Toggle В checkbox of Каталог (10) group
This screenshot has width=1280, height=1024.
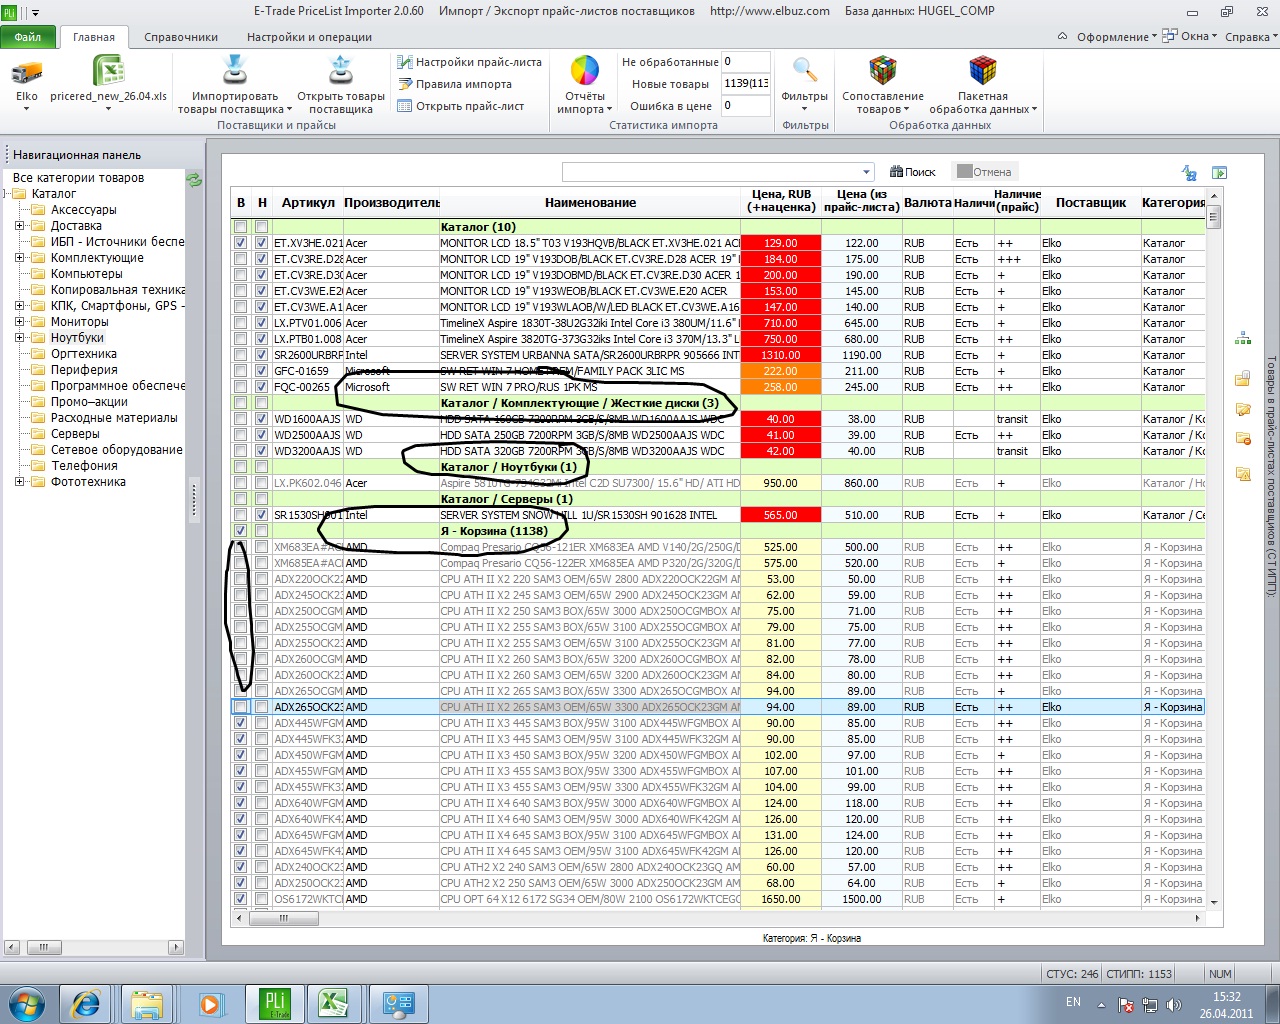[x=240, y=227]
